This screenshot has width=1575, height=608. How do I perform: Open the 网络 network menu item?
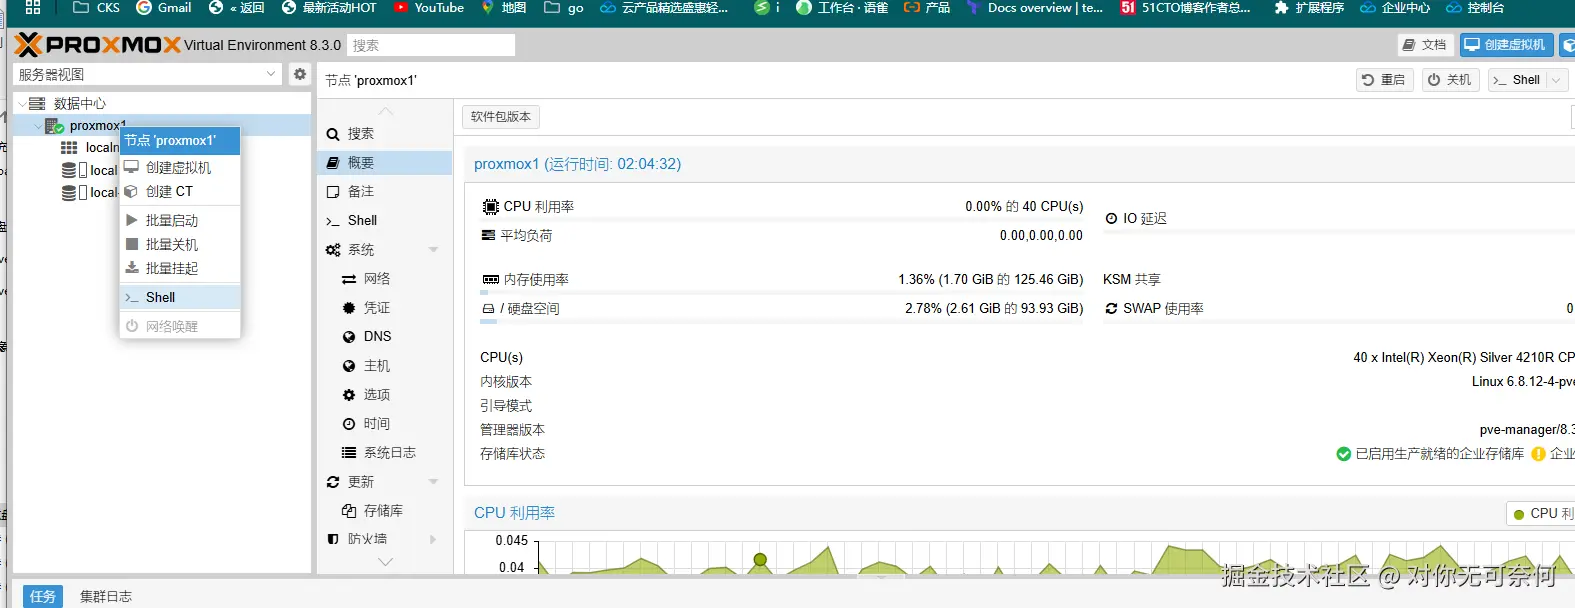click(384, 279)
